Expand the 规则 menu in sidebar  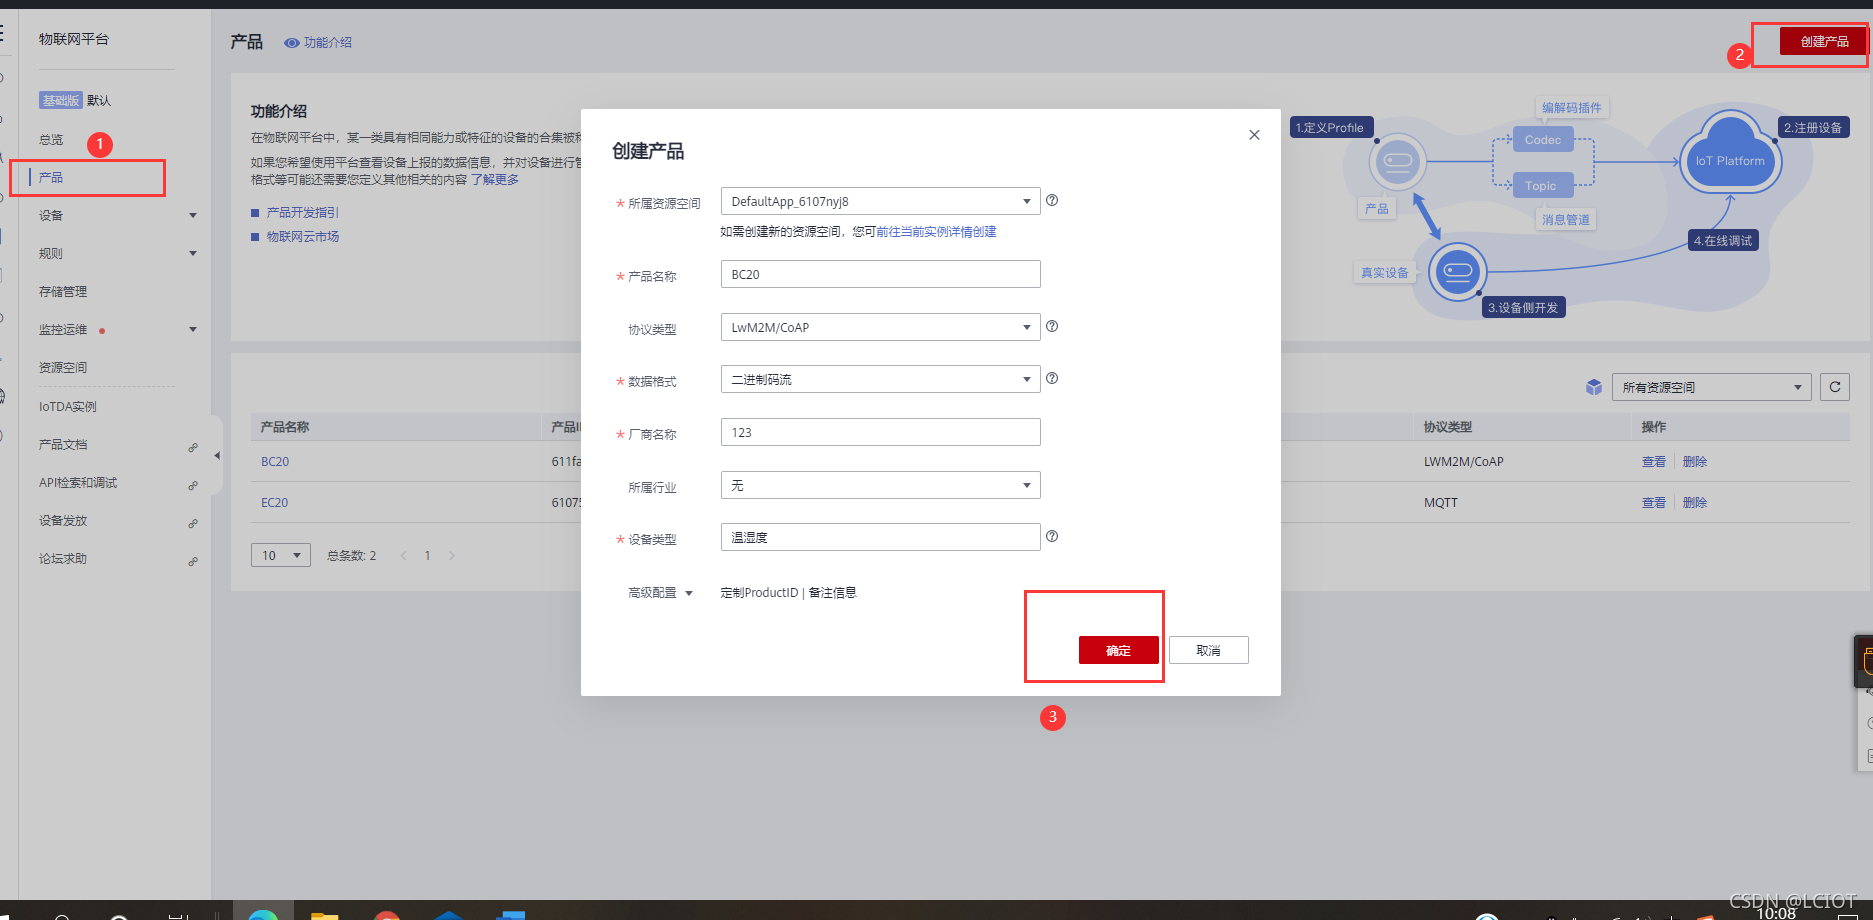pos(193,253)
